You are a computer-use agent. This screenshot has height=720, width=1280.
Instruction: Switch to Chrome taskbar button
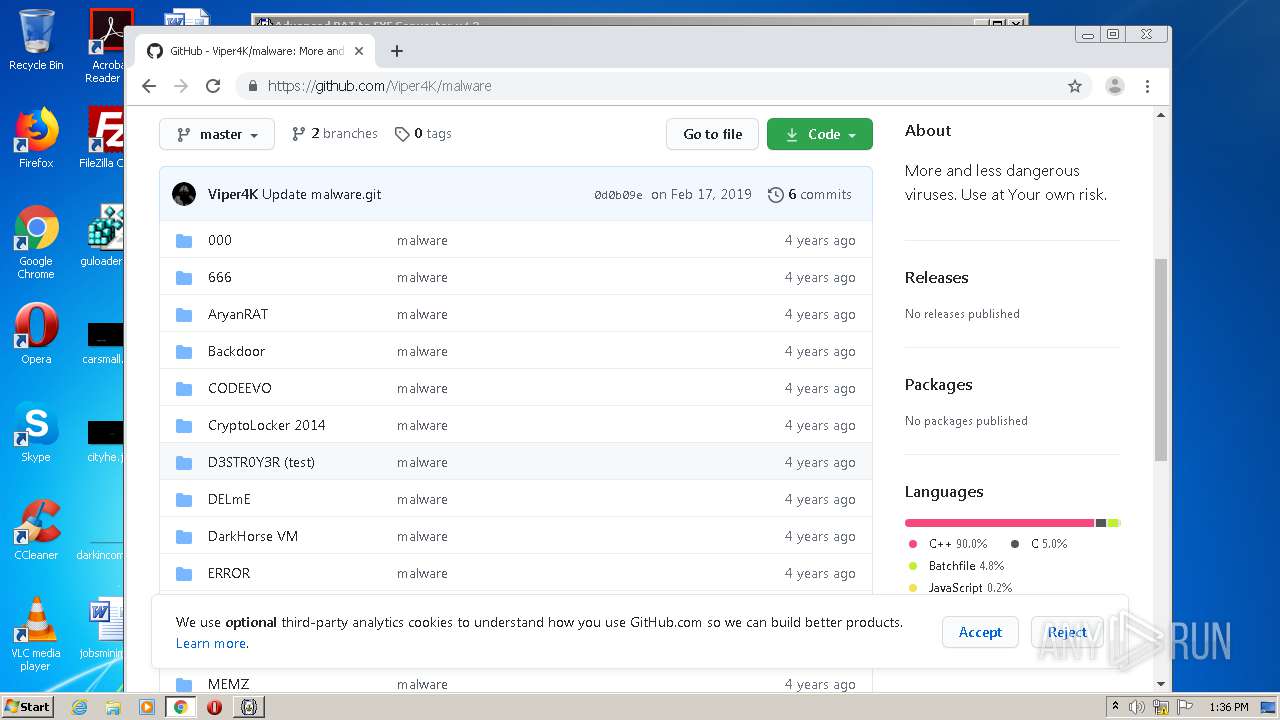181,707
